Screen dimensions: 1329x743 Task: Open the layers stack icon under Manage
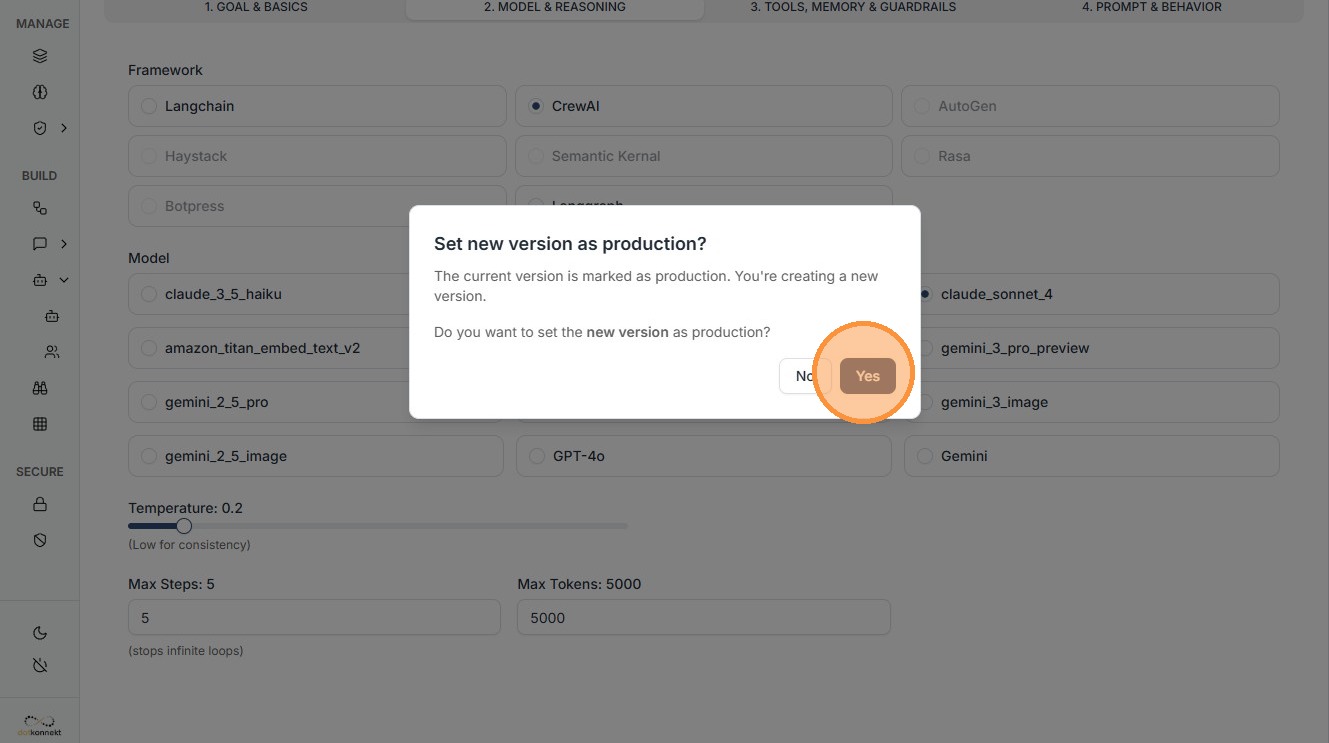coord(40,56)
